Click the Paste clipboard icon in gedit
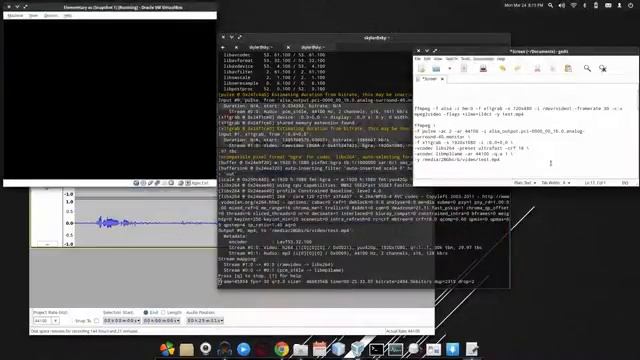 [568, 69]
